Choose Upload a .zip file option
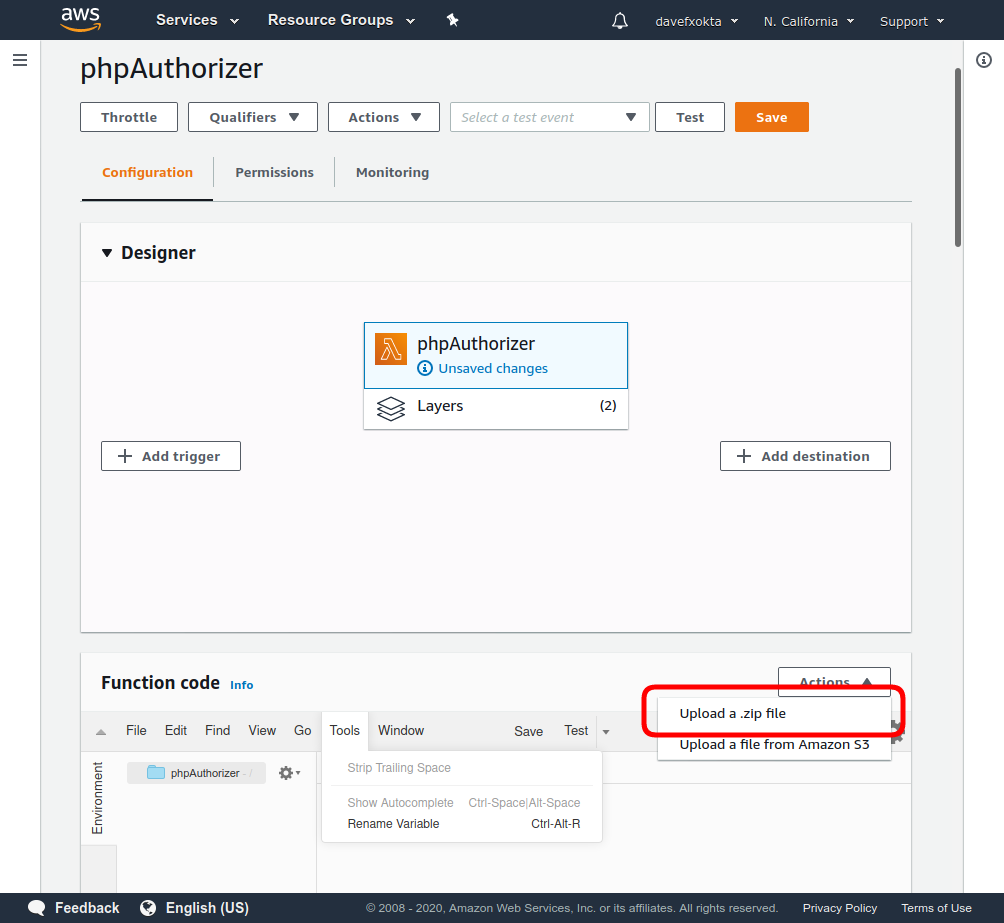 click(732, 714)
